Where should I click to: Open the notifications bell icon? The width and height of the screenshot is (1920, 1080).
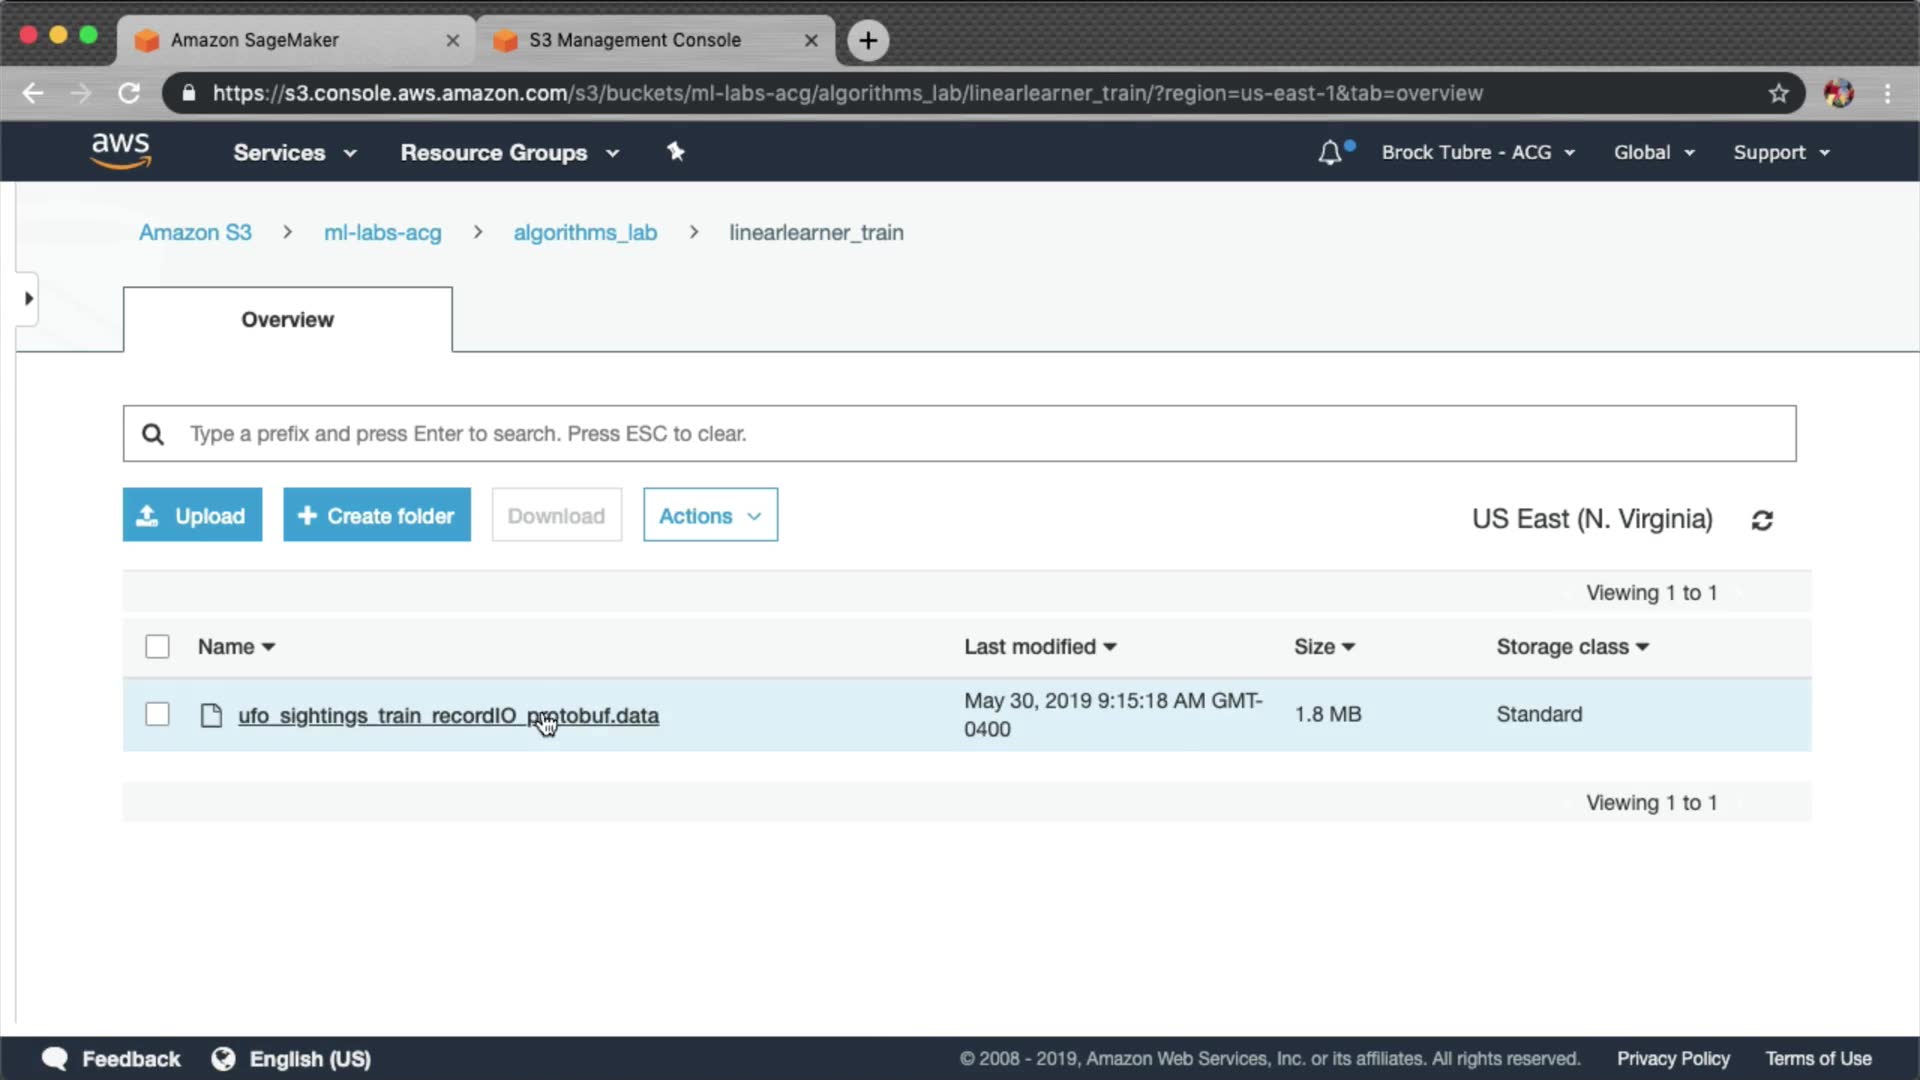[x=1330, y=152]
